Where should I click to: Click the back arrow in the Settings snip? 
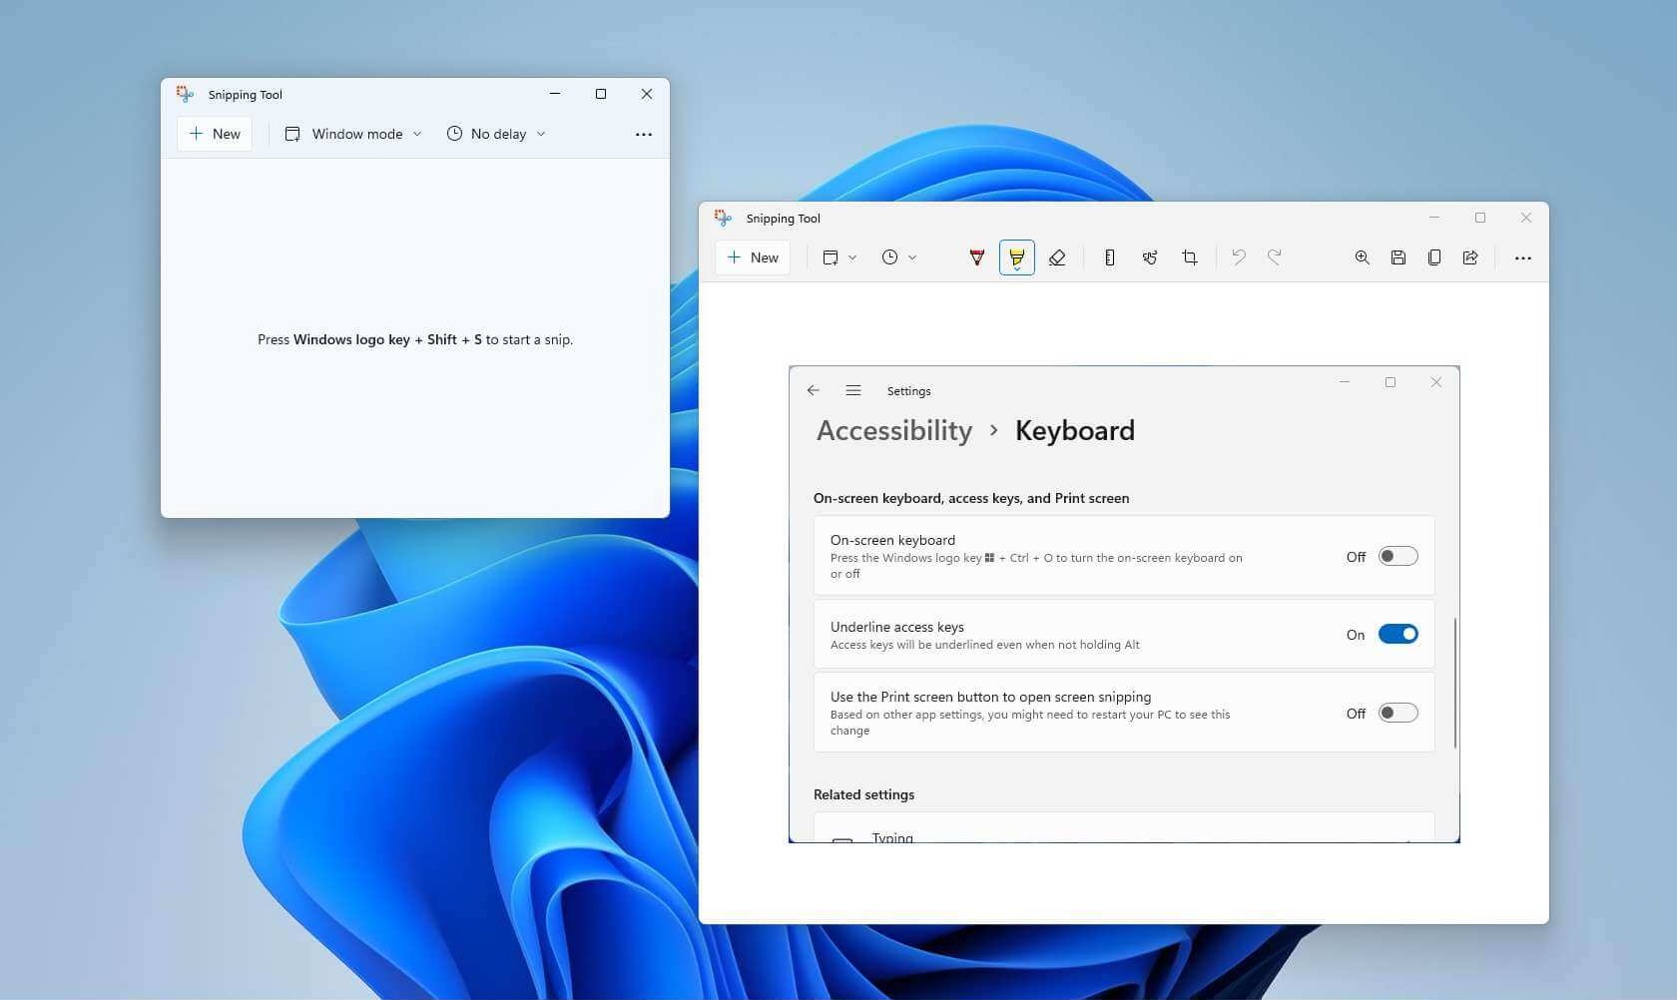tap(813, 391)
